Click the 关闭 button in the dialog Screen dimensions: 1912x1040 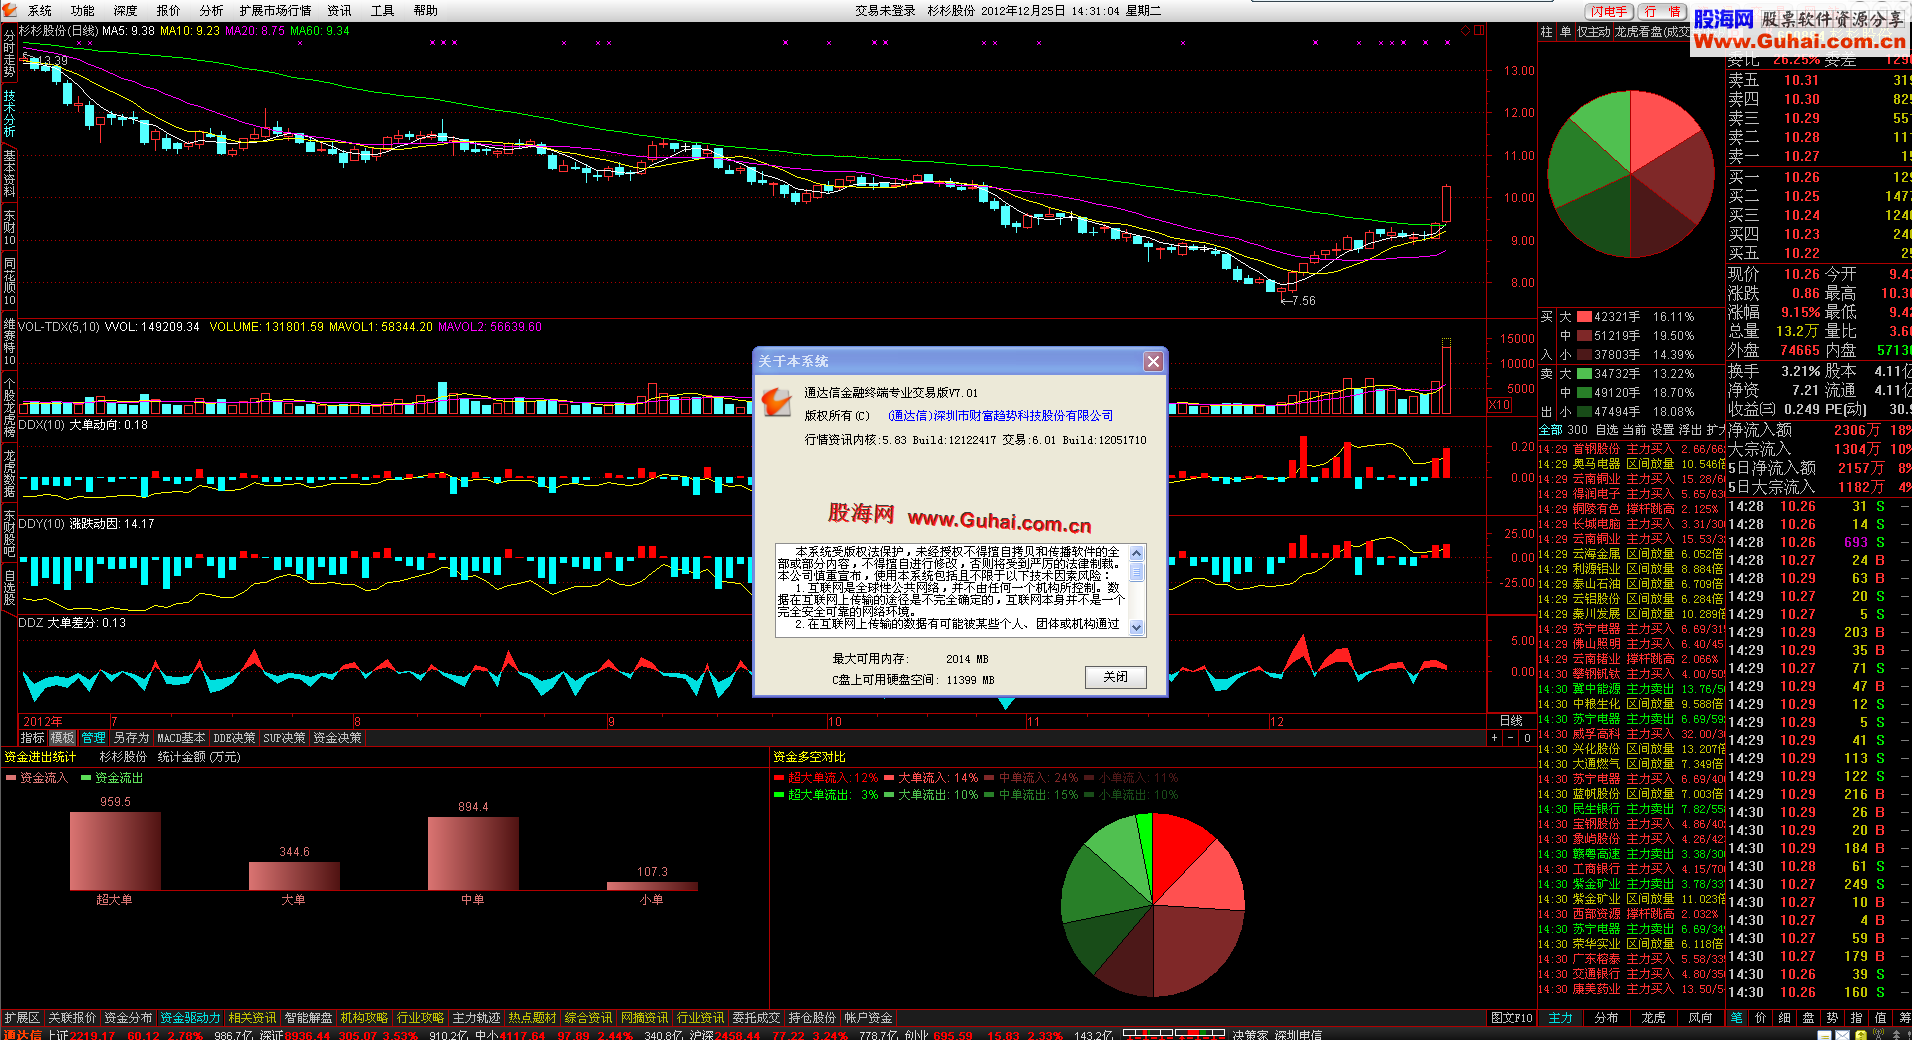tap(1115, 677)
